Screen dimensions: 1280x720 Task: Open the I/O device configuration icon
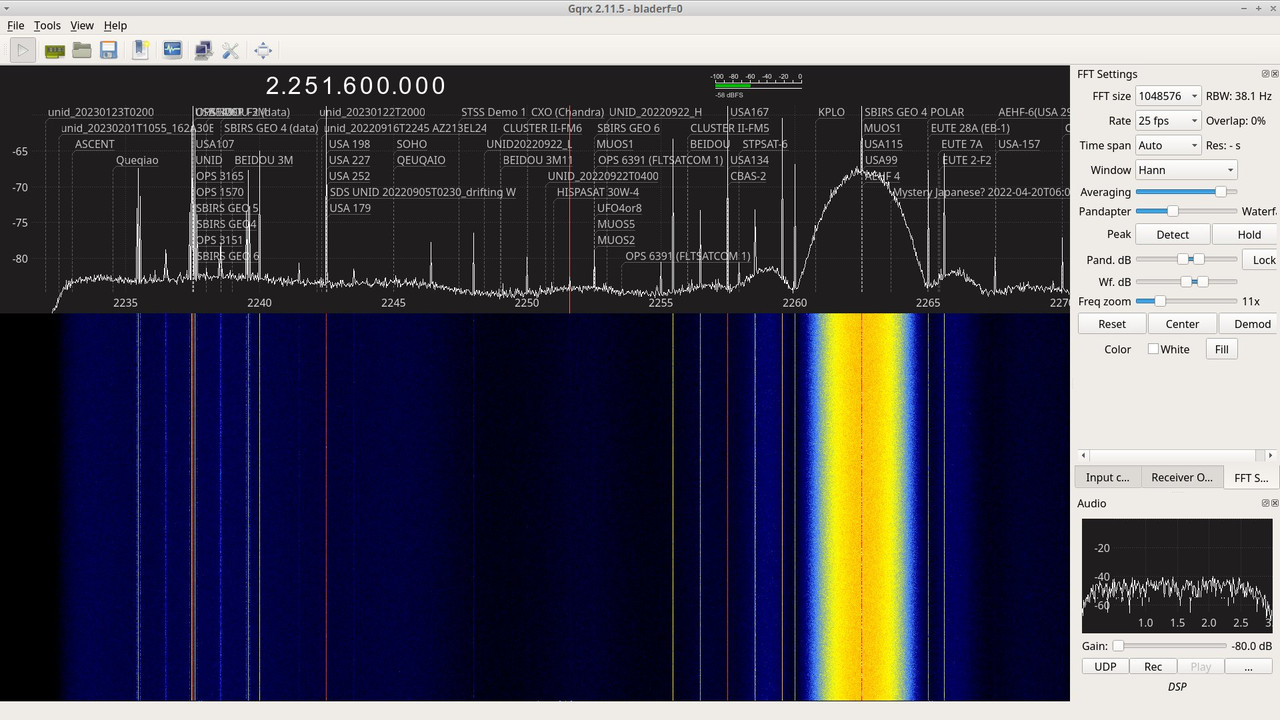(x=54, y=50)
